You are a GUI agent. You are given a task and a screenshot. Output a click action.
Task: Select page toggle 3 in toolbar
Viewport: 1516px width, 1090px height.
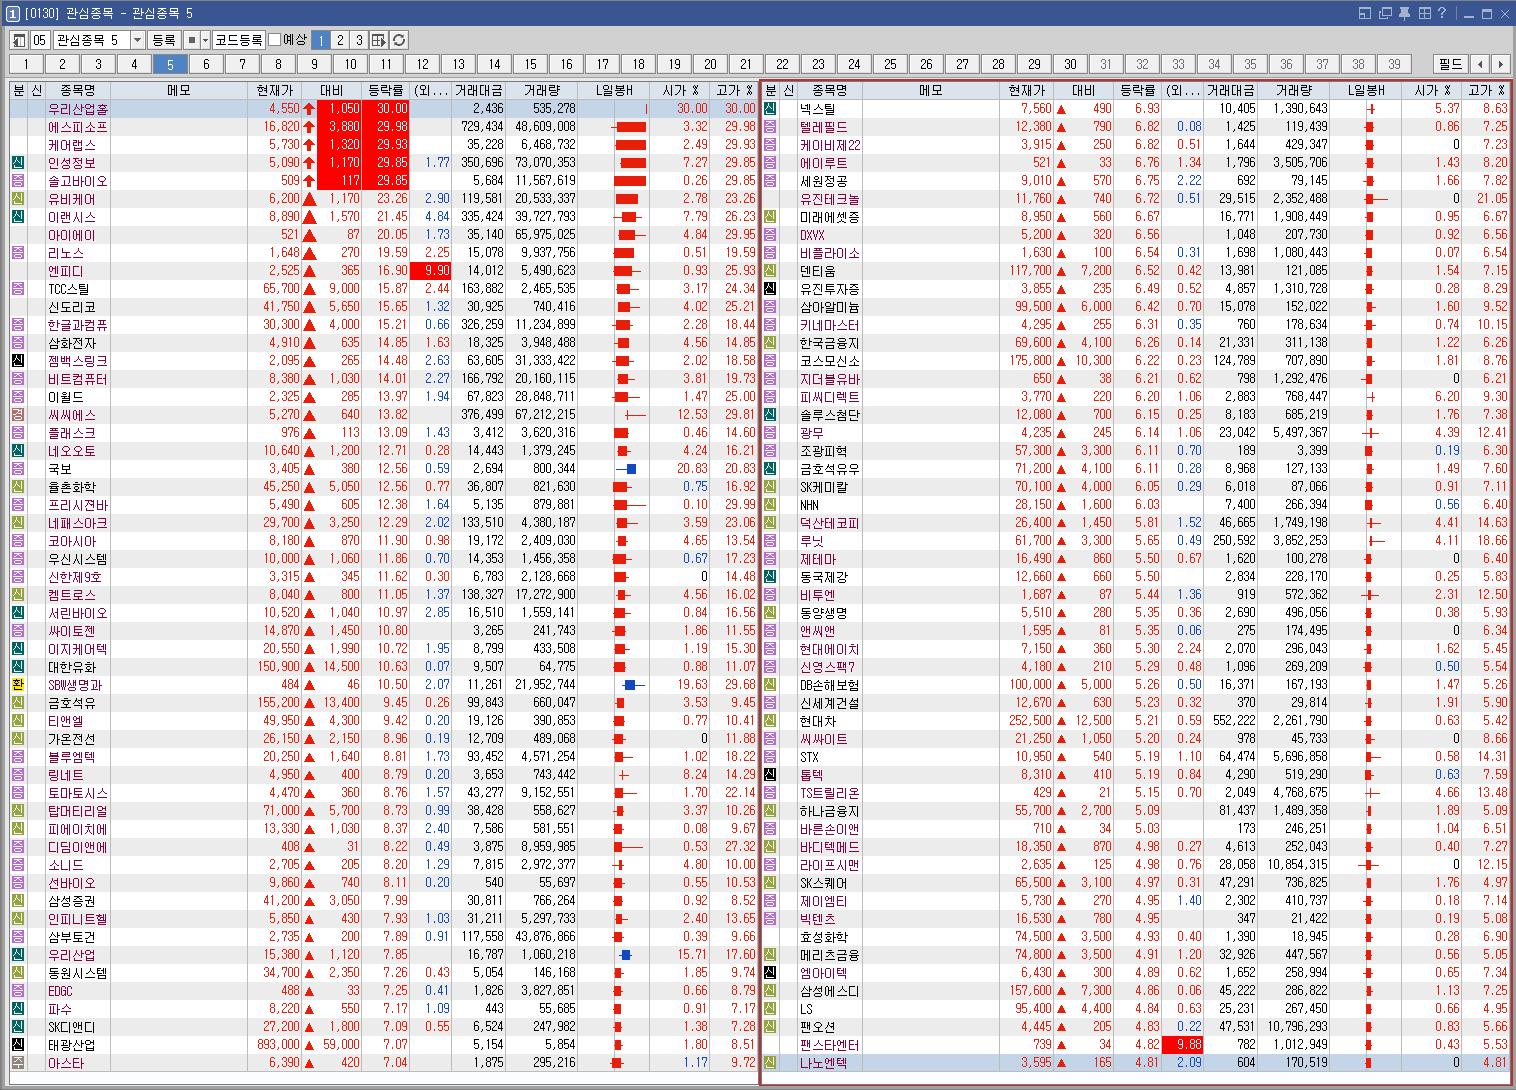(359, 40)
